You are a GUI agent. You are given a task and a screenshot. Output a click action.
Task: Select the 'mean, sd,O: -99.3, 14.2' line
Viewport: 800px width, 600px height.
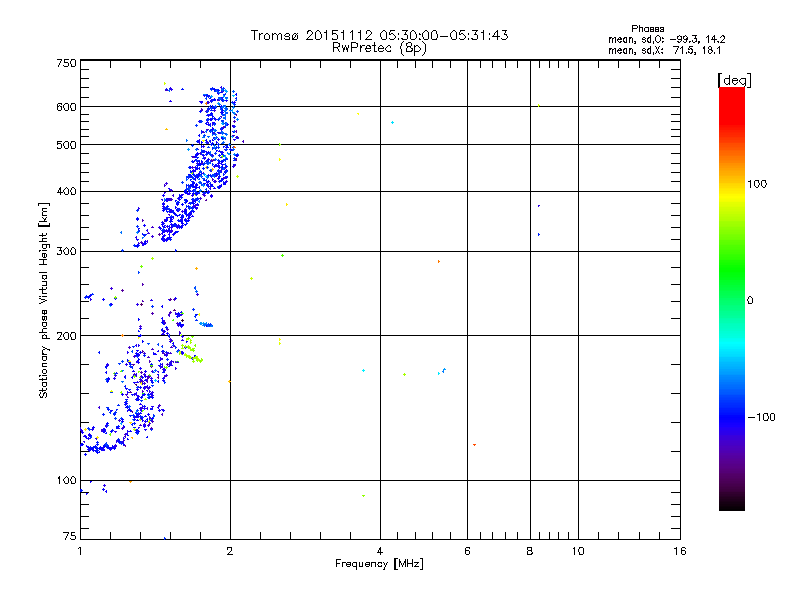click(x=666, y=39)
